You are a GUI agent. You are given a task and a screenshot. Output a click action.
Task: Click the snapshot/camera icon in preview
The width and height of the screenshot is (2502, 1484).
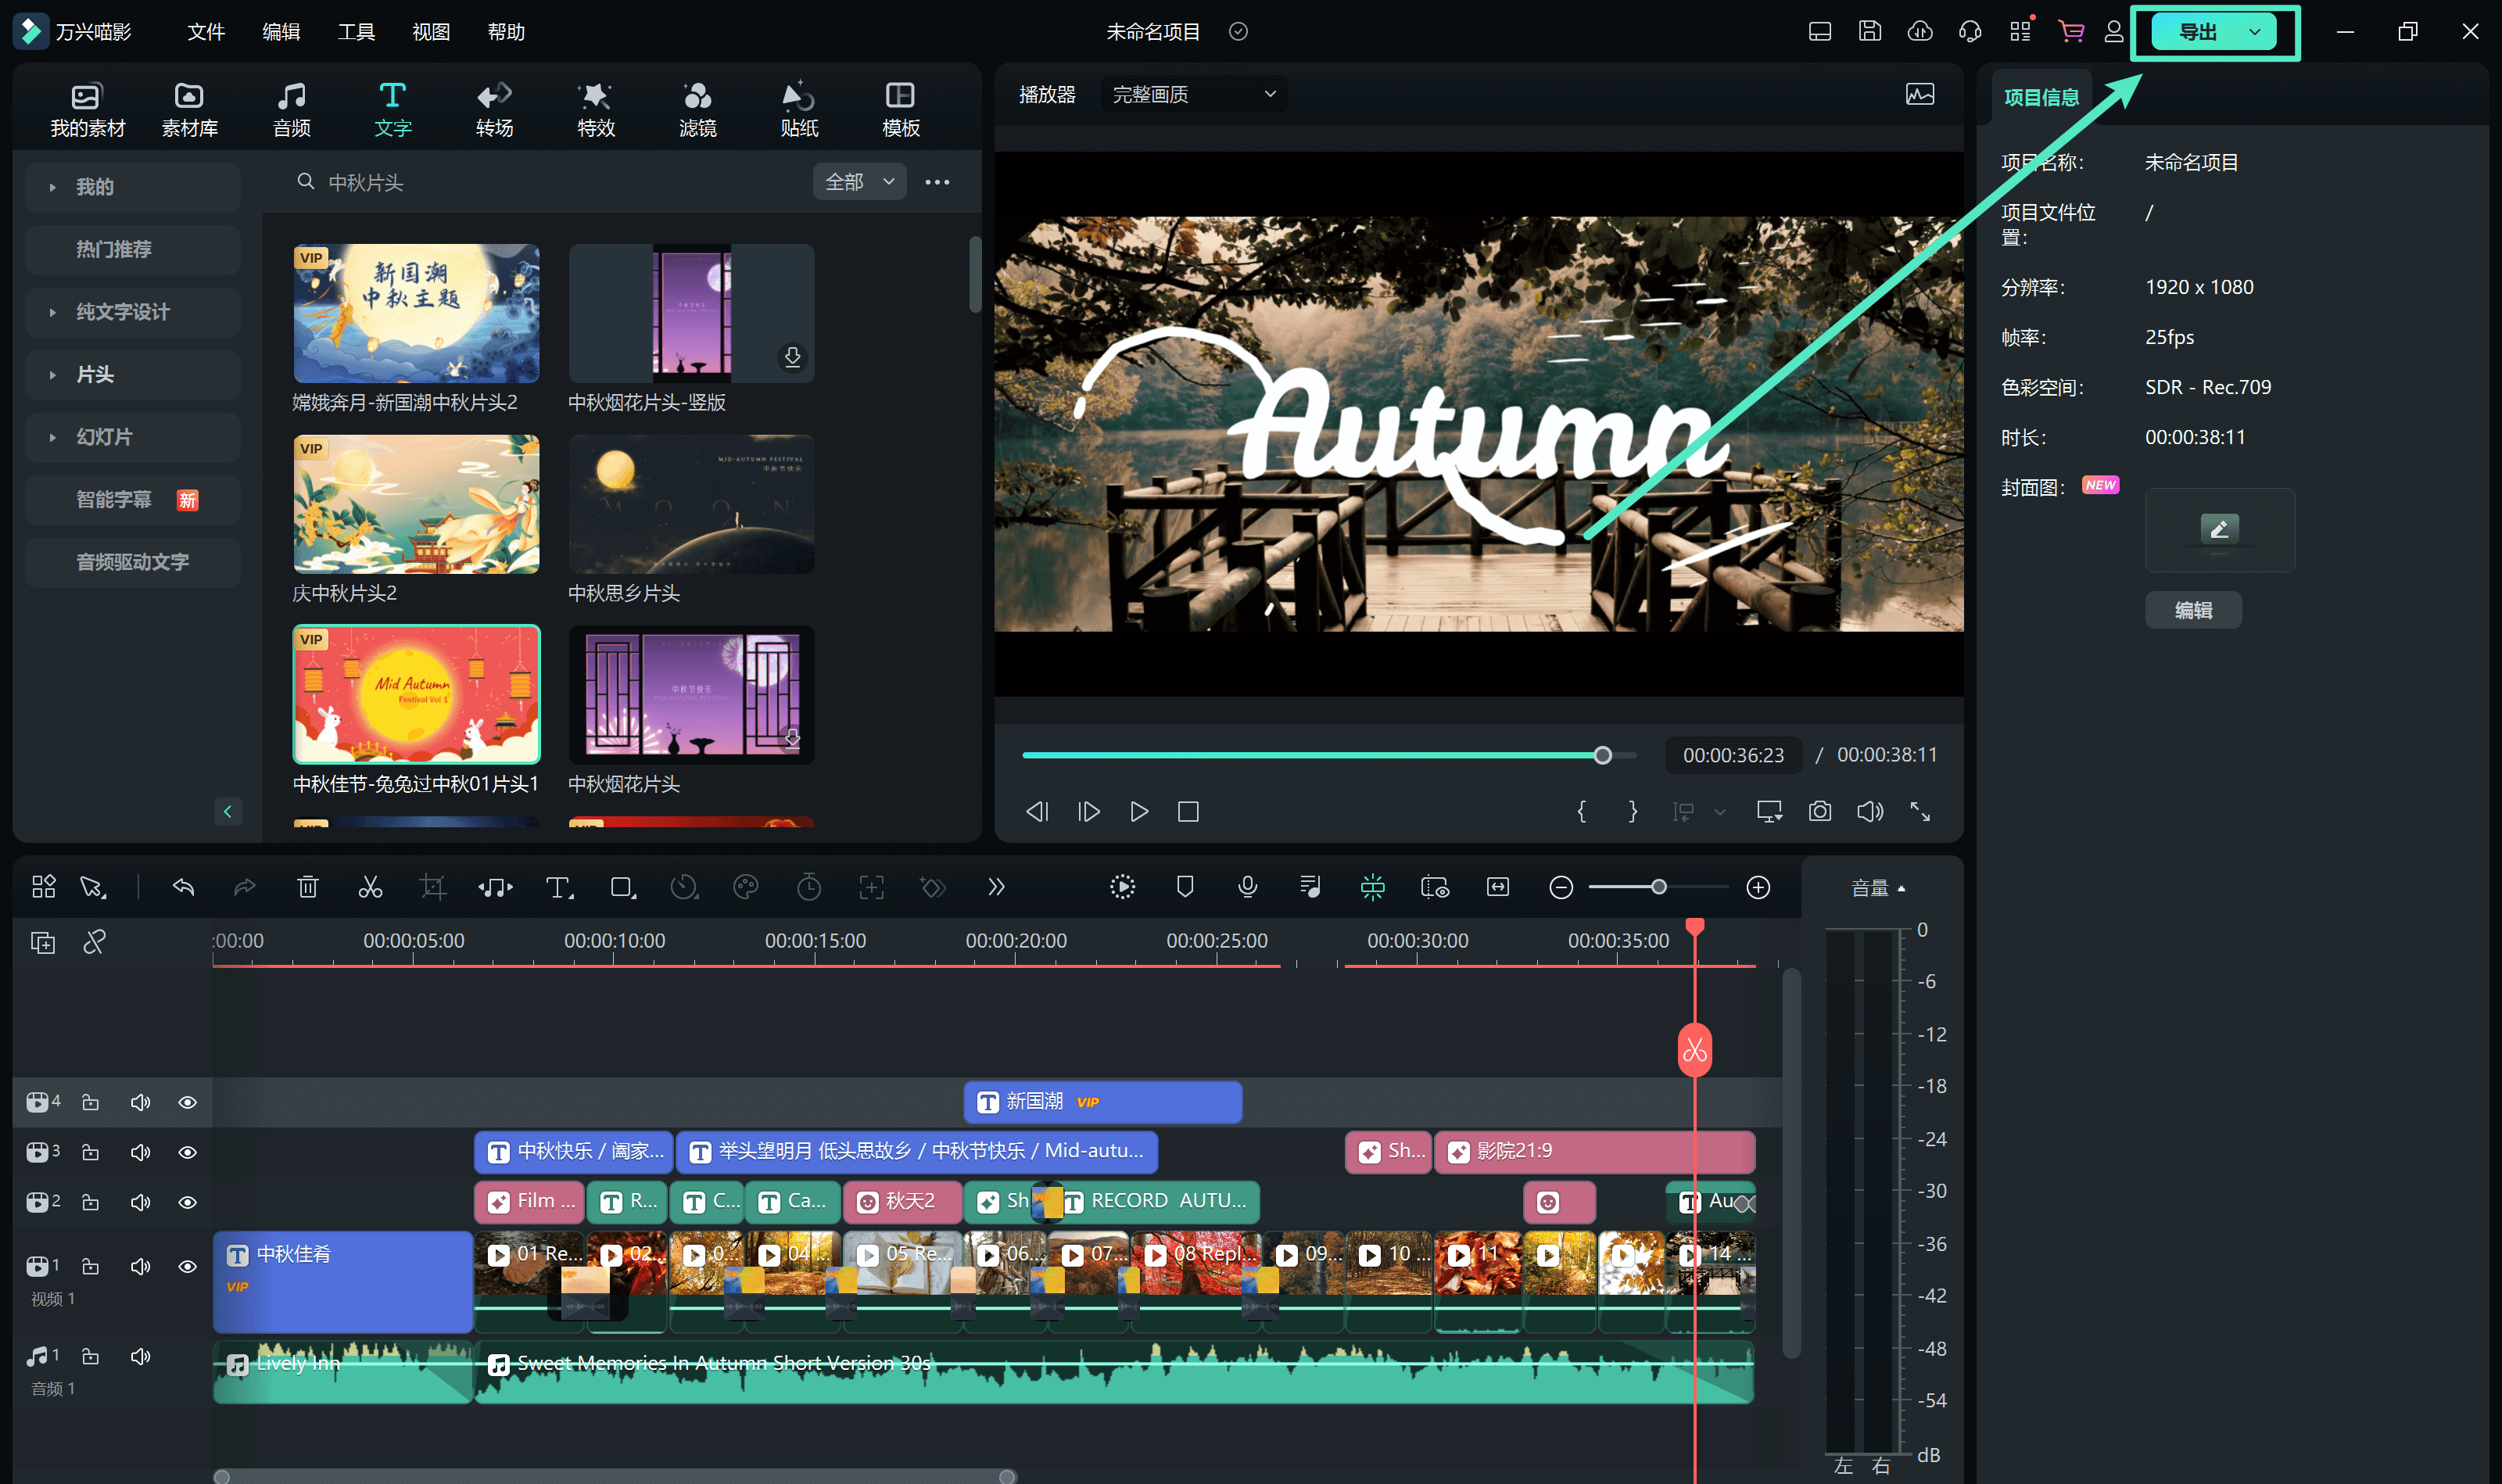[1819, 811]
